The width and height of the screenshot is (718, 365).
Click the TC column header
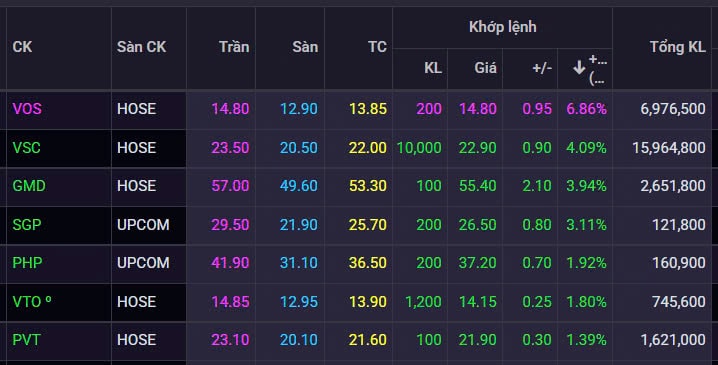point(377,47)
